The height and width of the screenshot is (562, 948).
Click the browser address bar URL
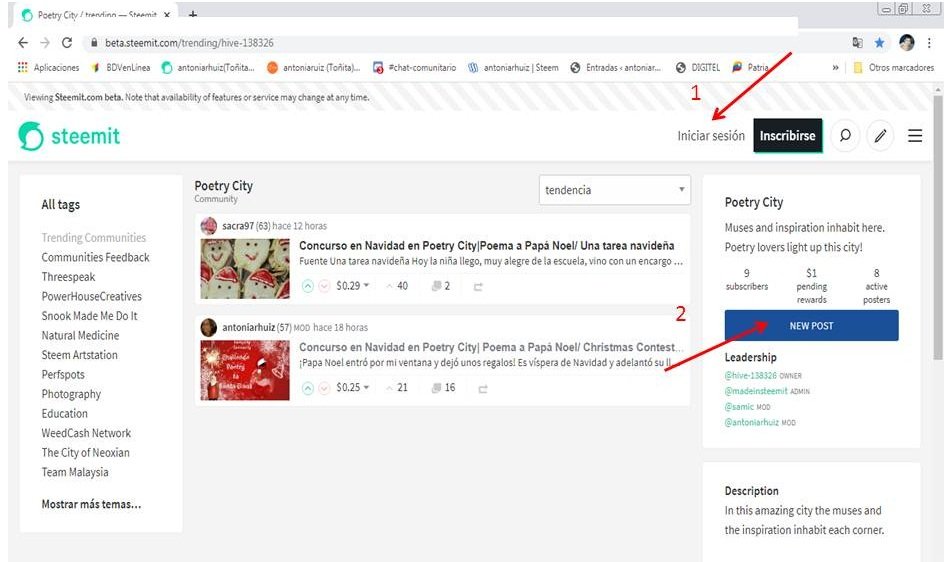point(189,43)
